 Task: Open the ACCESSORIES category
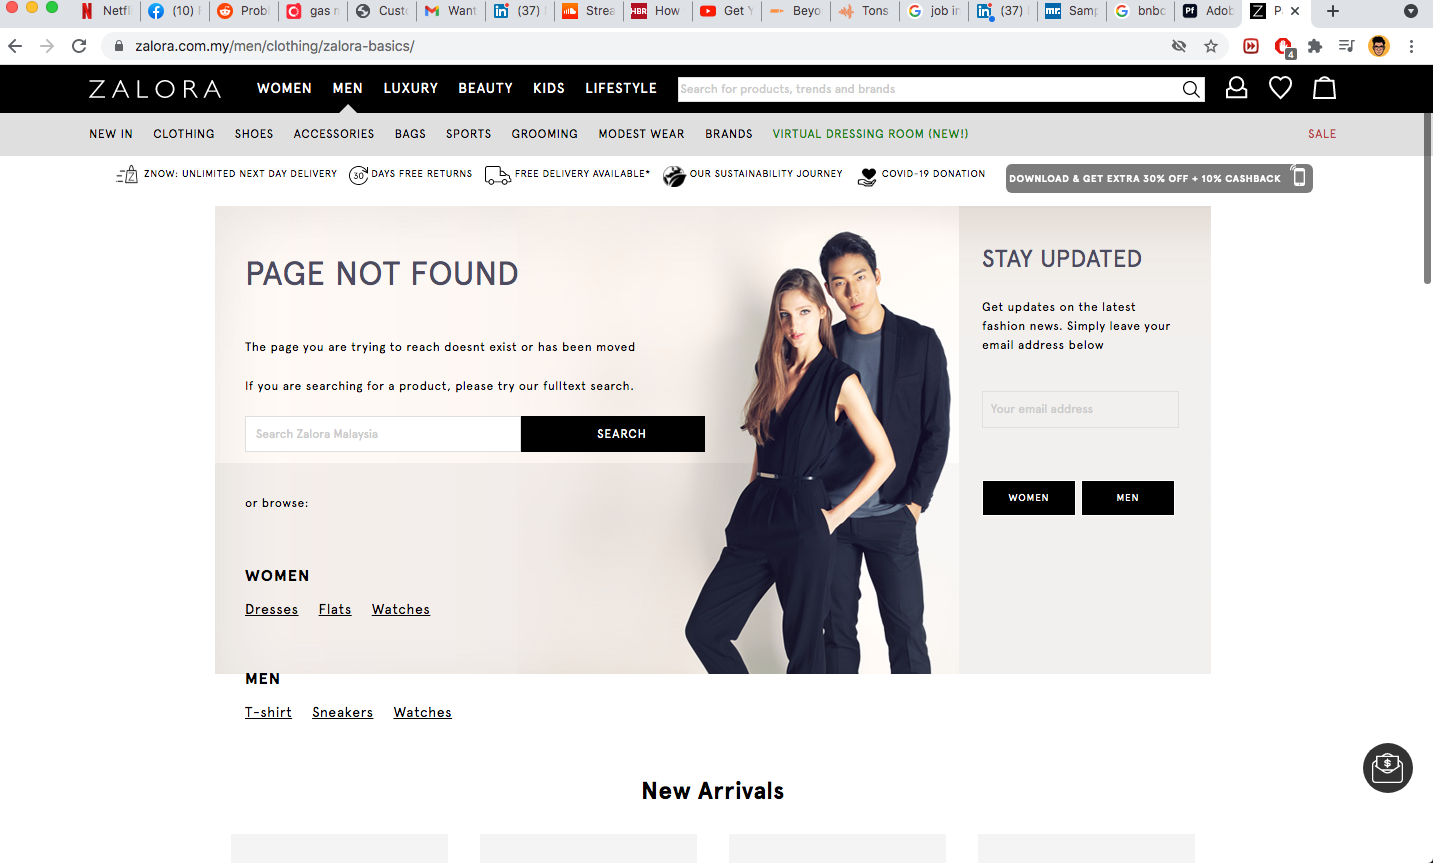[334, 134]
